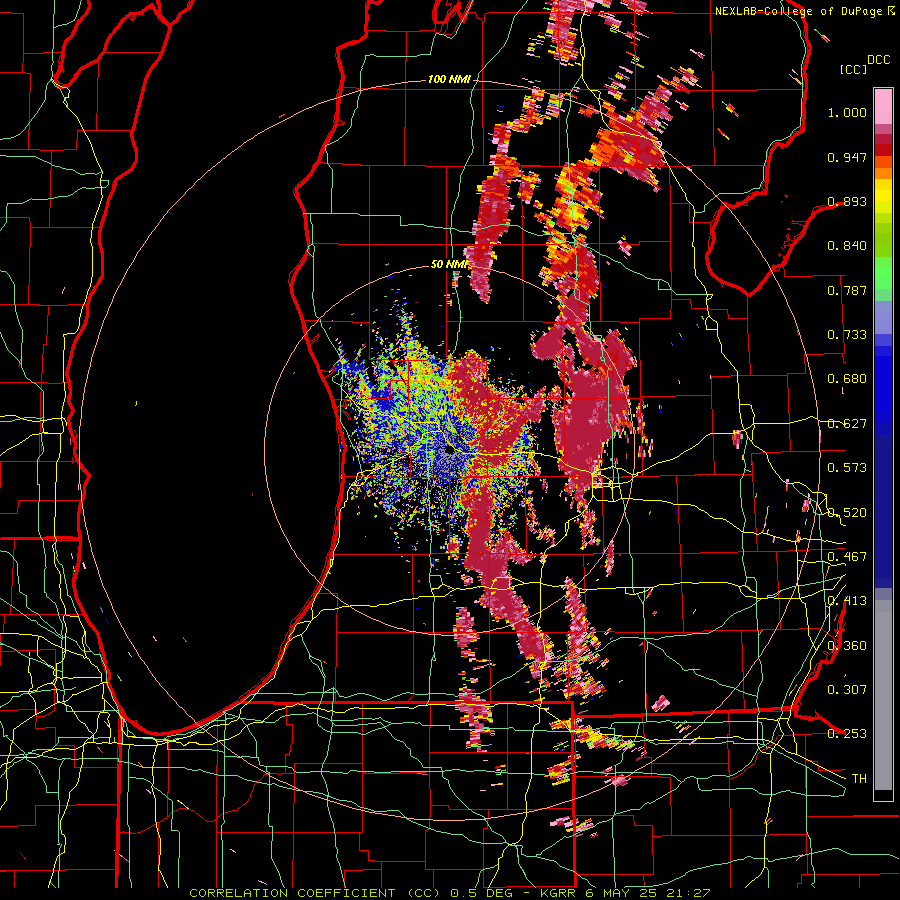Click the 0.787 legend value

point(847,290)
